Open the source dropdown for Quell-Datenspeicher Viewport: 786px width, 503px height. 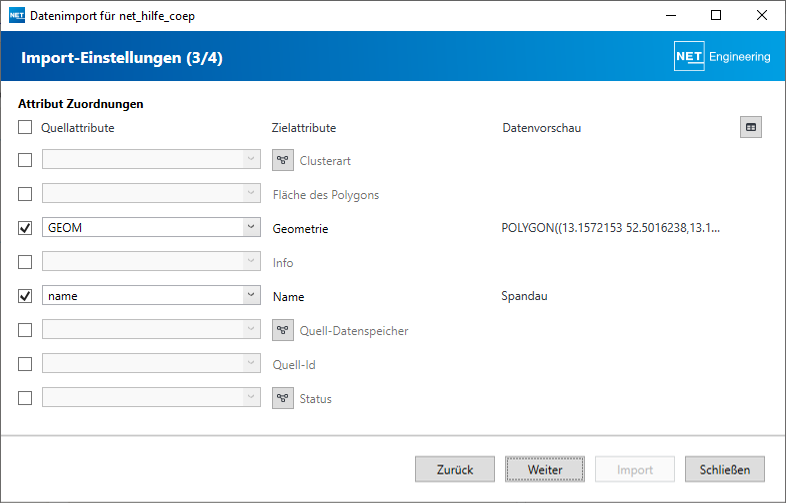click(x=151, y=329)
